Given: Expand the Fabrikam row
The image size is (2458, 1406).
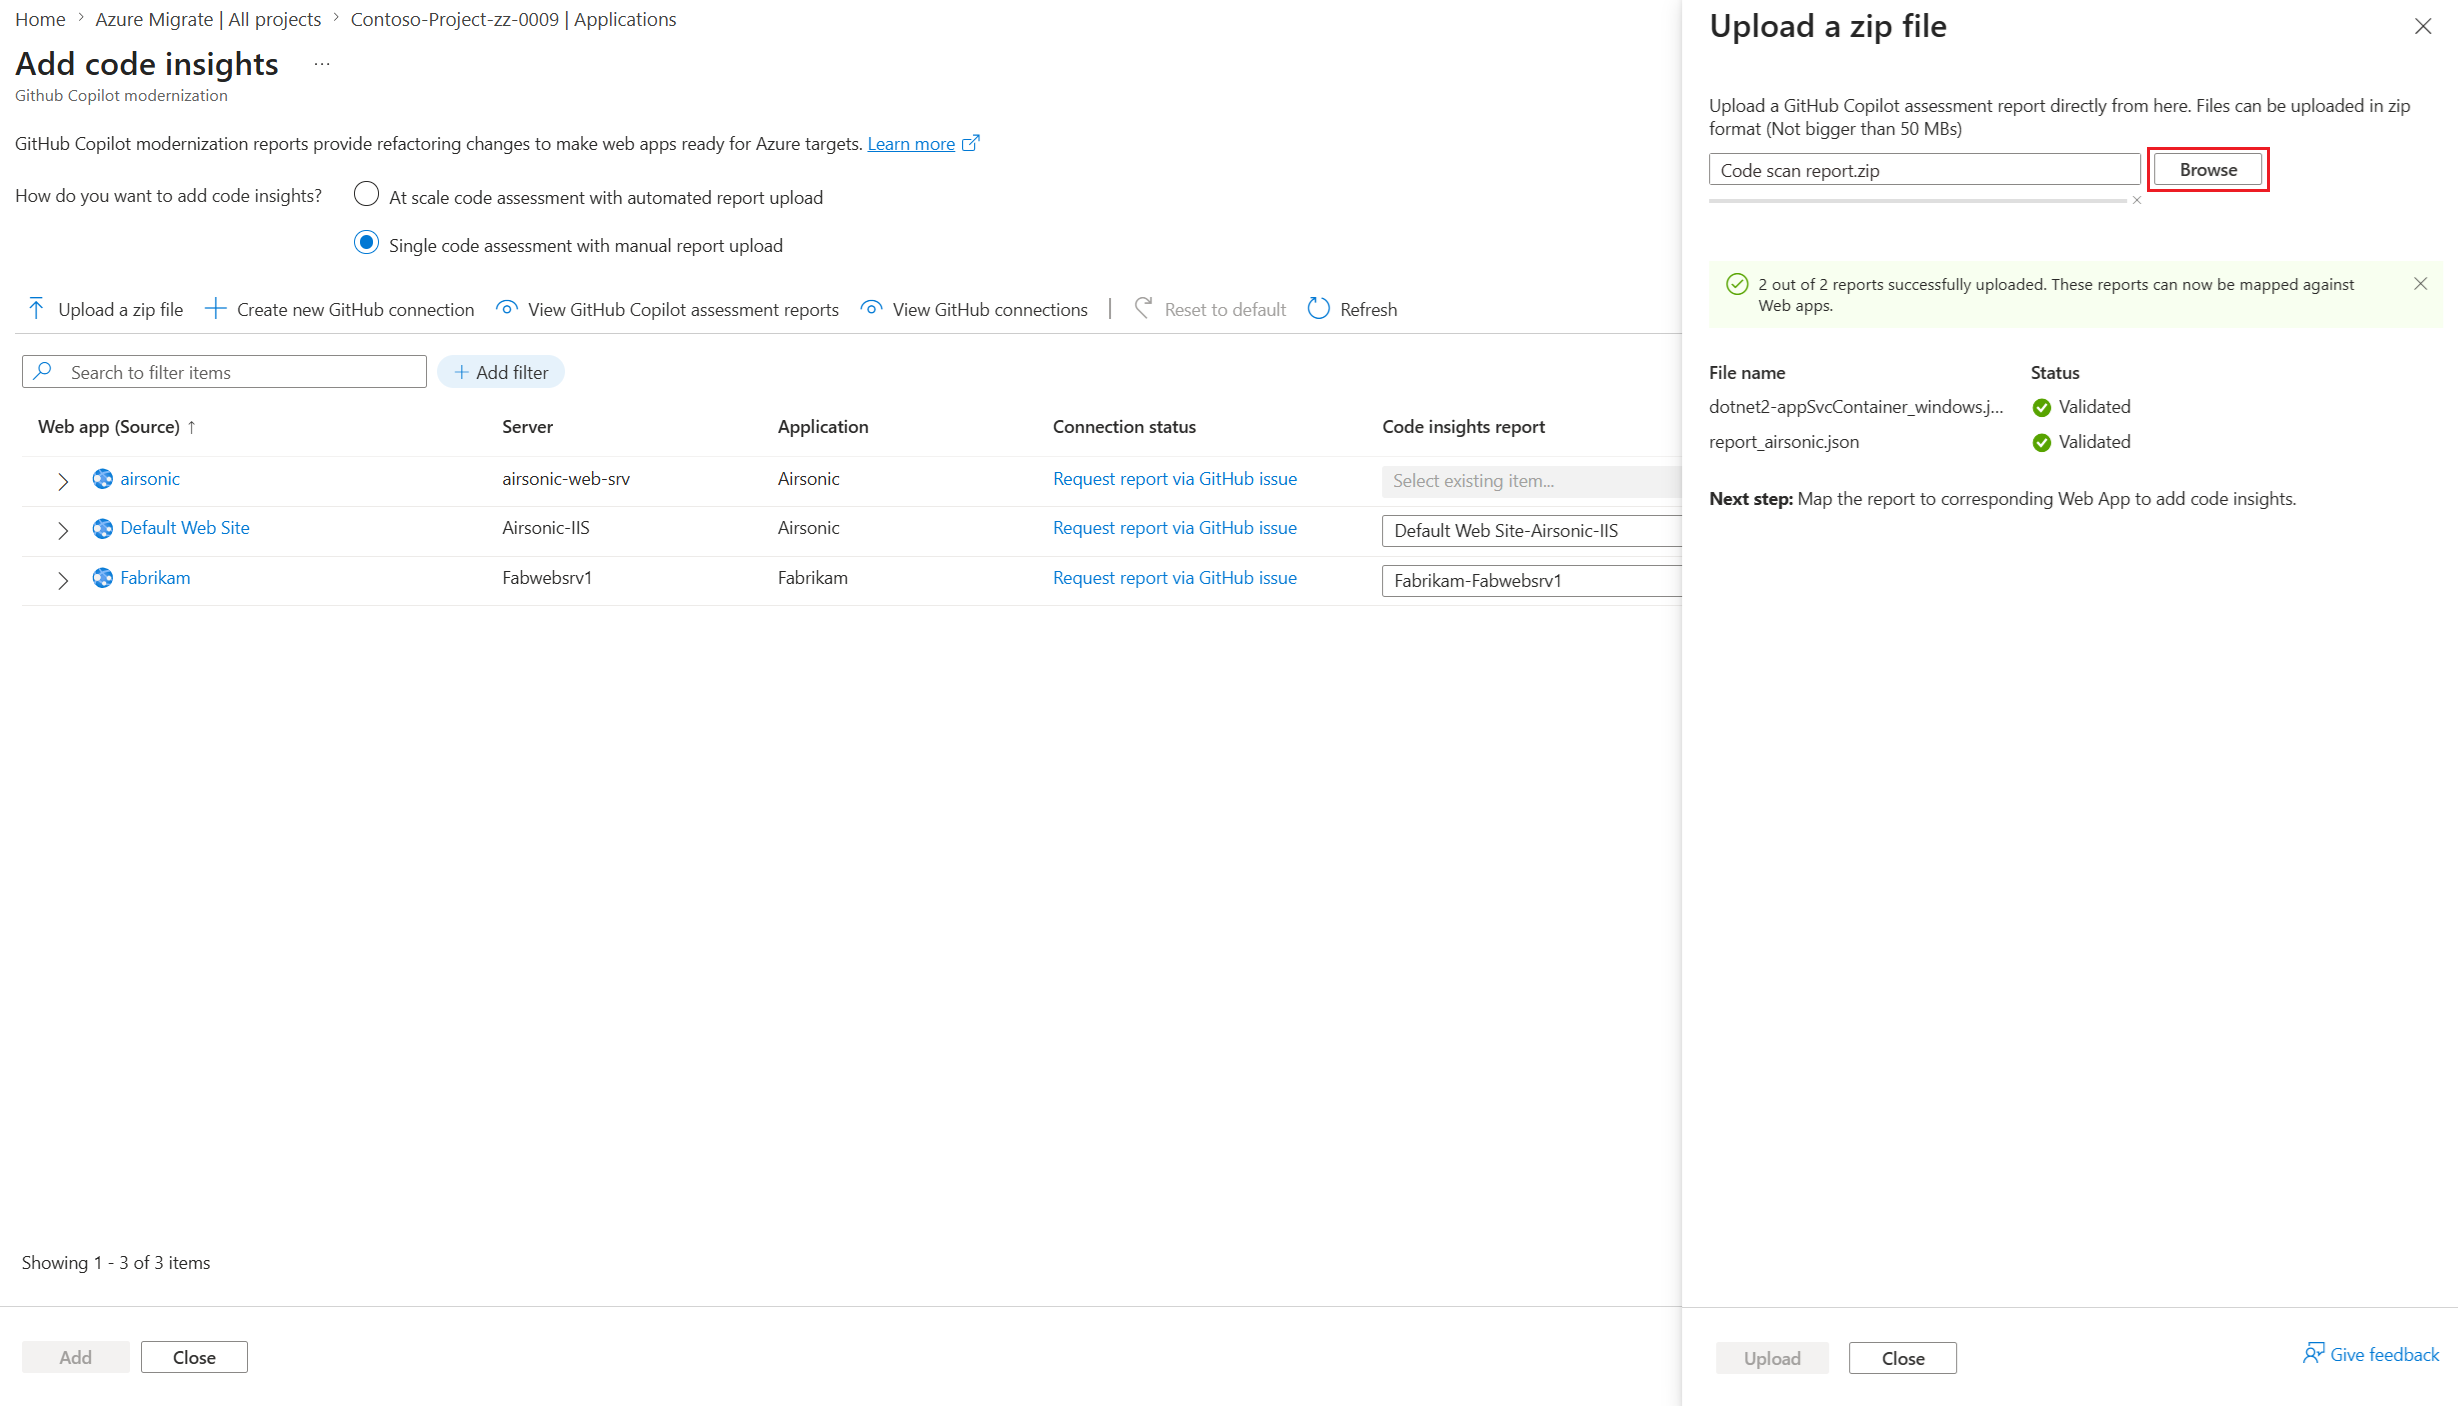Looking at the screenshot, I should pyautogui.click(x=63, y=580).
